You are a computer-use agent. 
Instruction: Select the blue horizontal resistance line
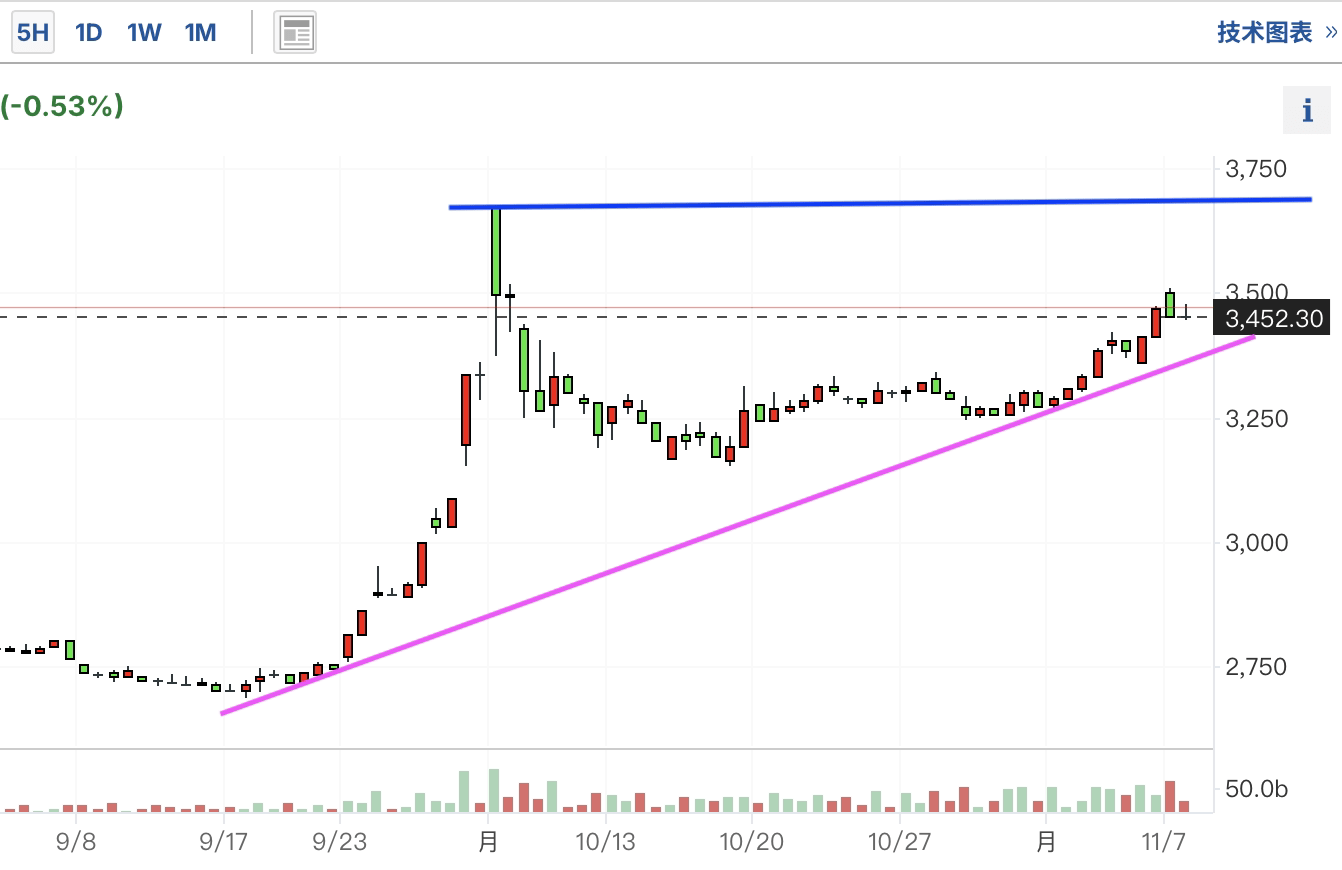coord(880,203)
